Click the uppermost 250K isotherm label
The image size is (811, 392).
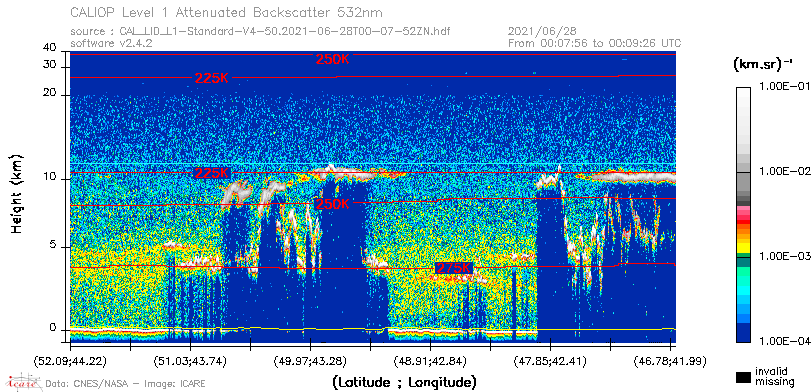[x=333, y=59]
